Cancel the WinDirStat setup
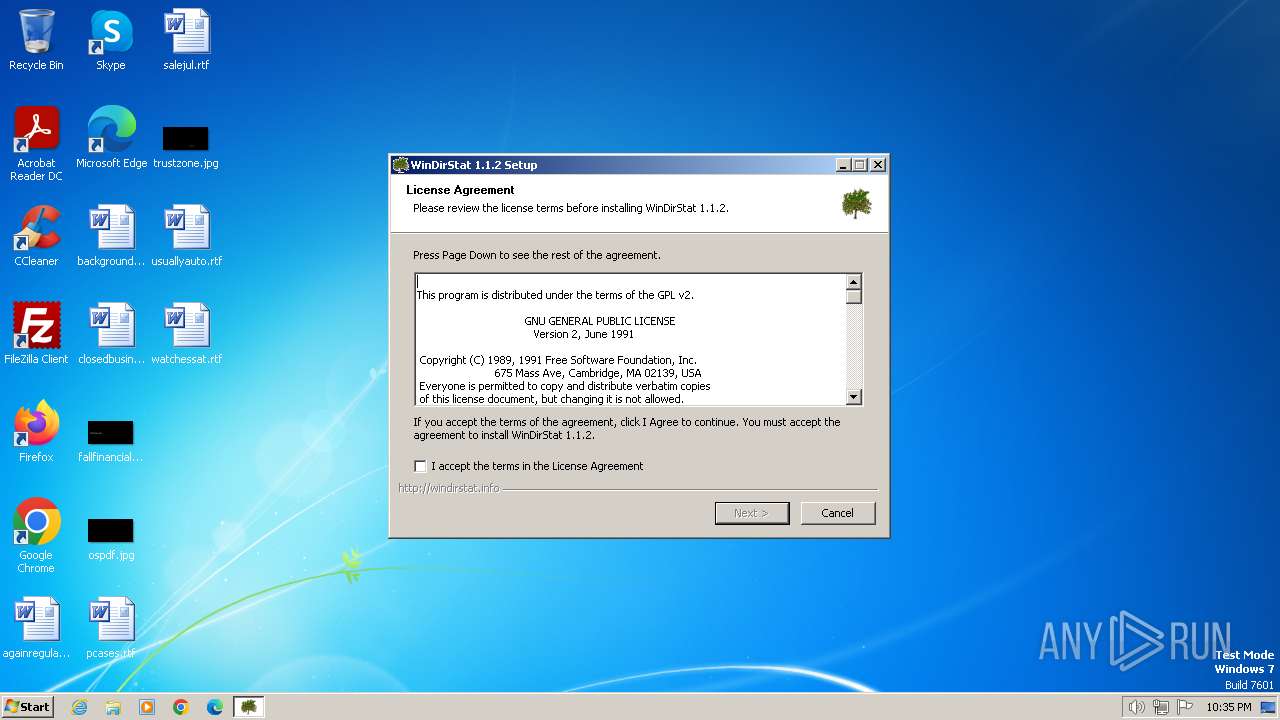Screen dimensions: 1280x720 point(838,513)
